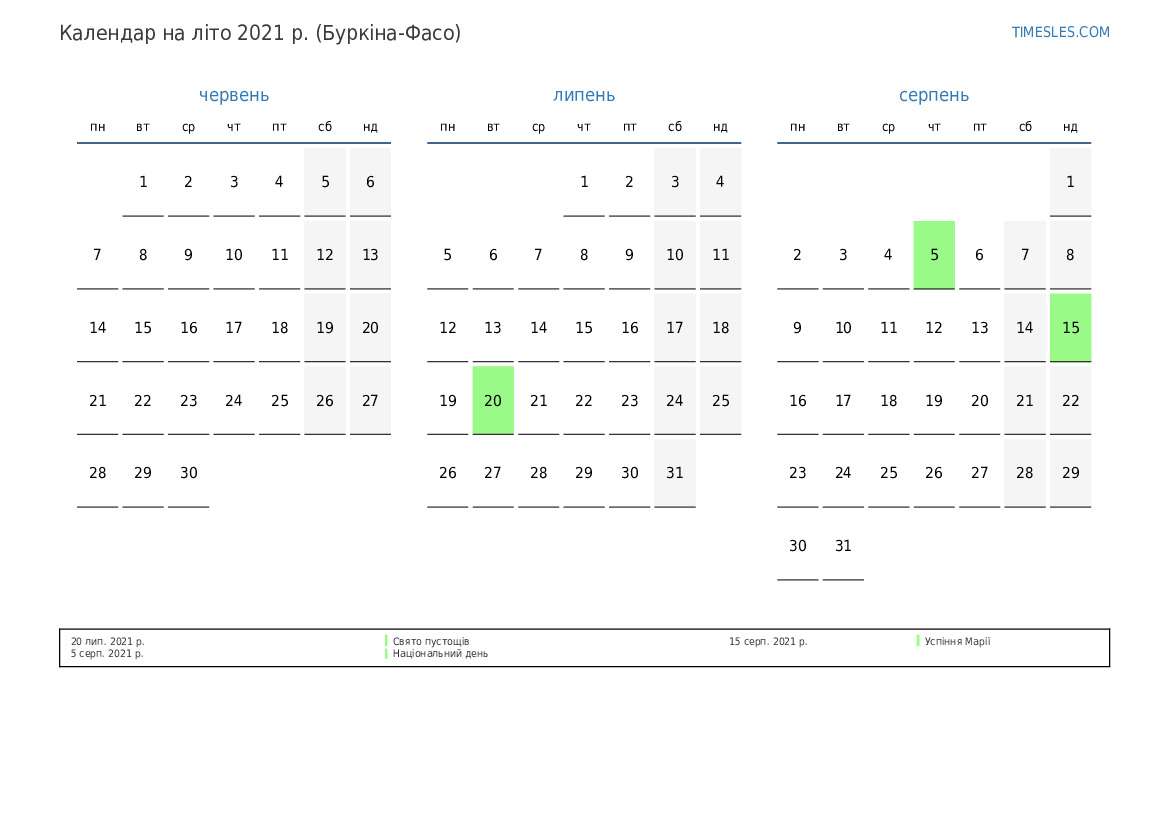This screenshot has height=827, width=1169.
Task: Click the Успіння Марії legend entry
Action: (x=957, y=641)
